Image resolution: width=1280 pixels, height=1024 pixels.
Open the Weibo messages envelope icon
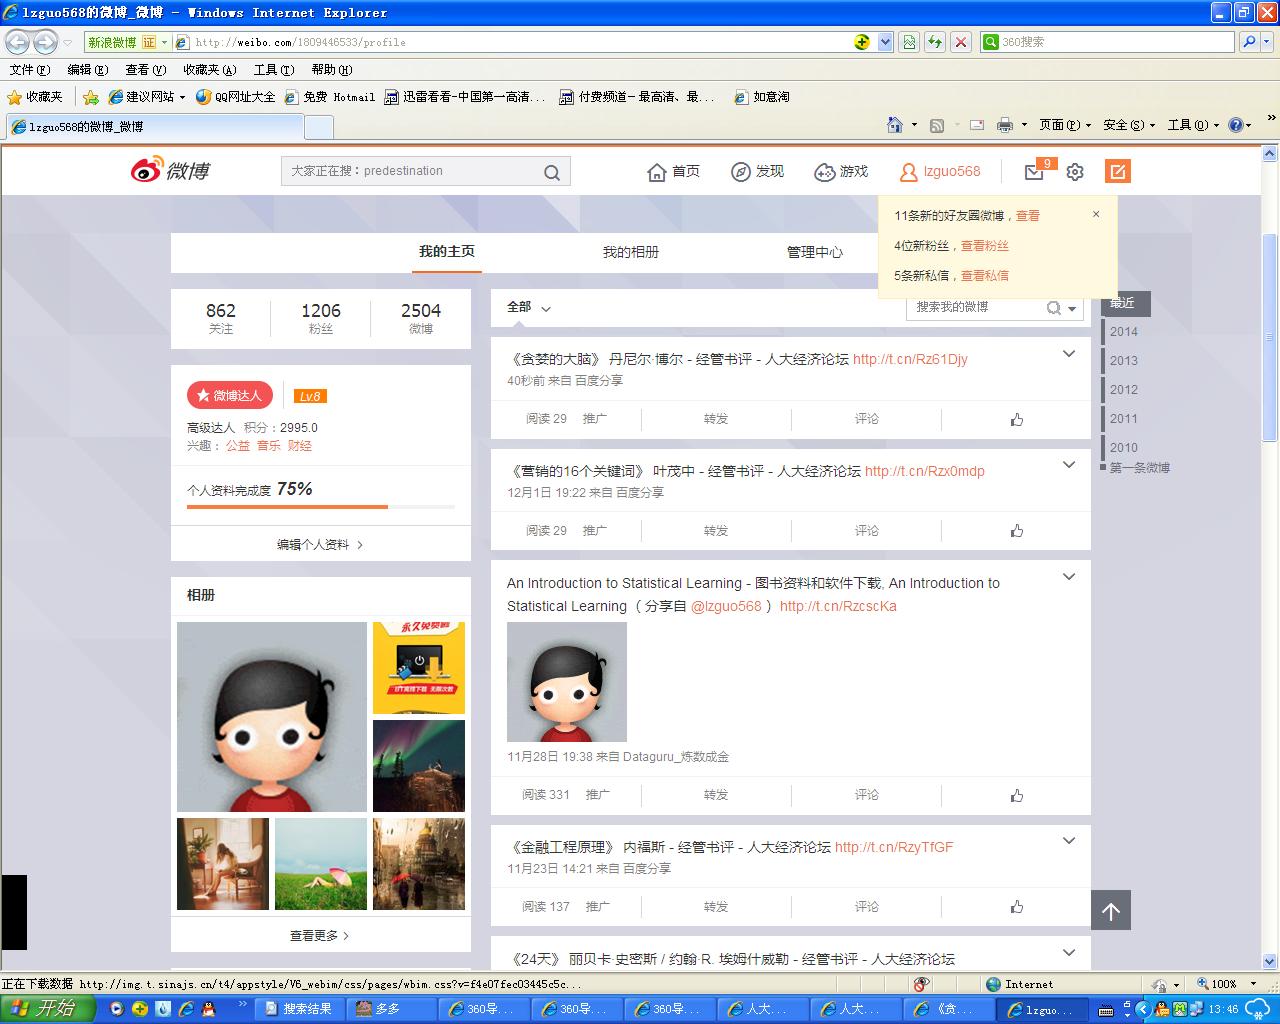click(x=1034, y=172)
